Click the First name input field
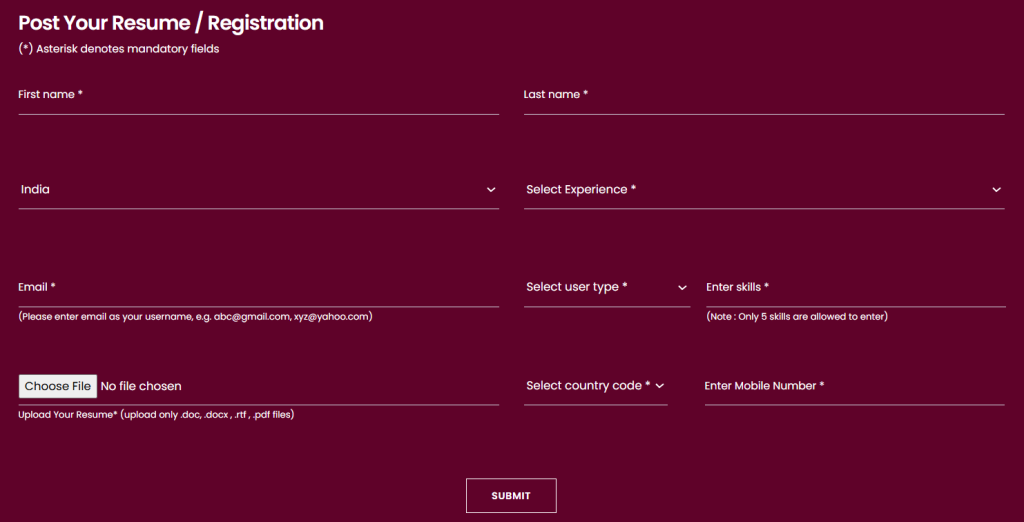Image resolution: width=1024 pixels, height=522 pixels. pyautogui.click(x=258, y=96)
